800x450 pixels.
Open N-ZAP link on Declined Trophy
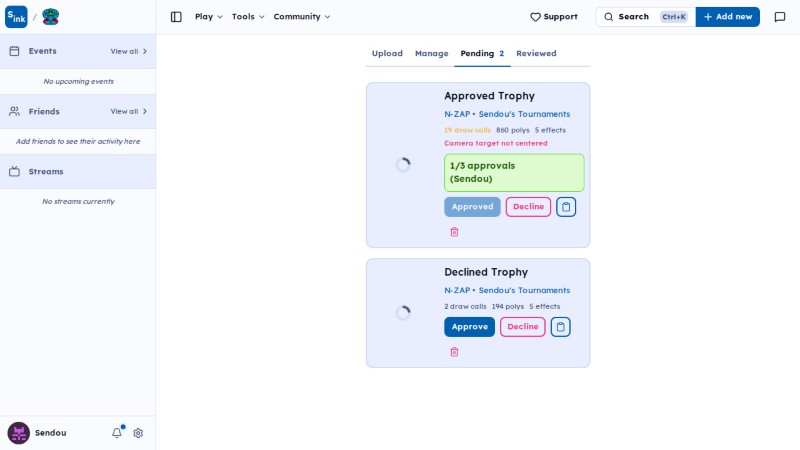pyautogui.click(x=457, y=290)
